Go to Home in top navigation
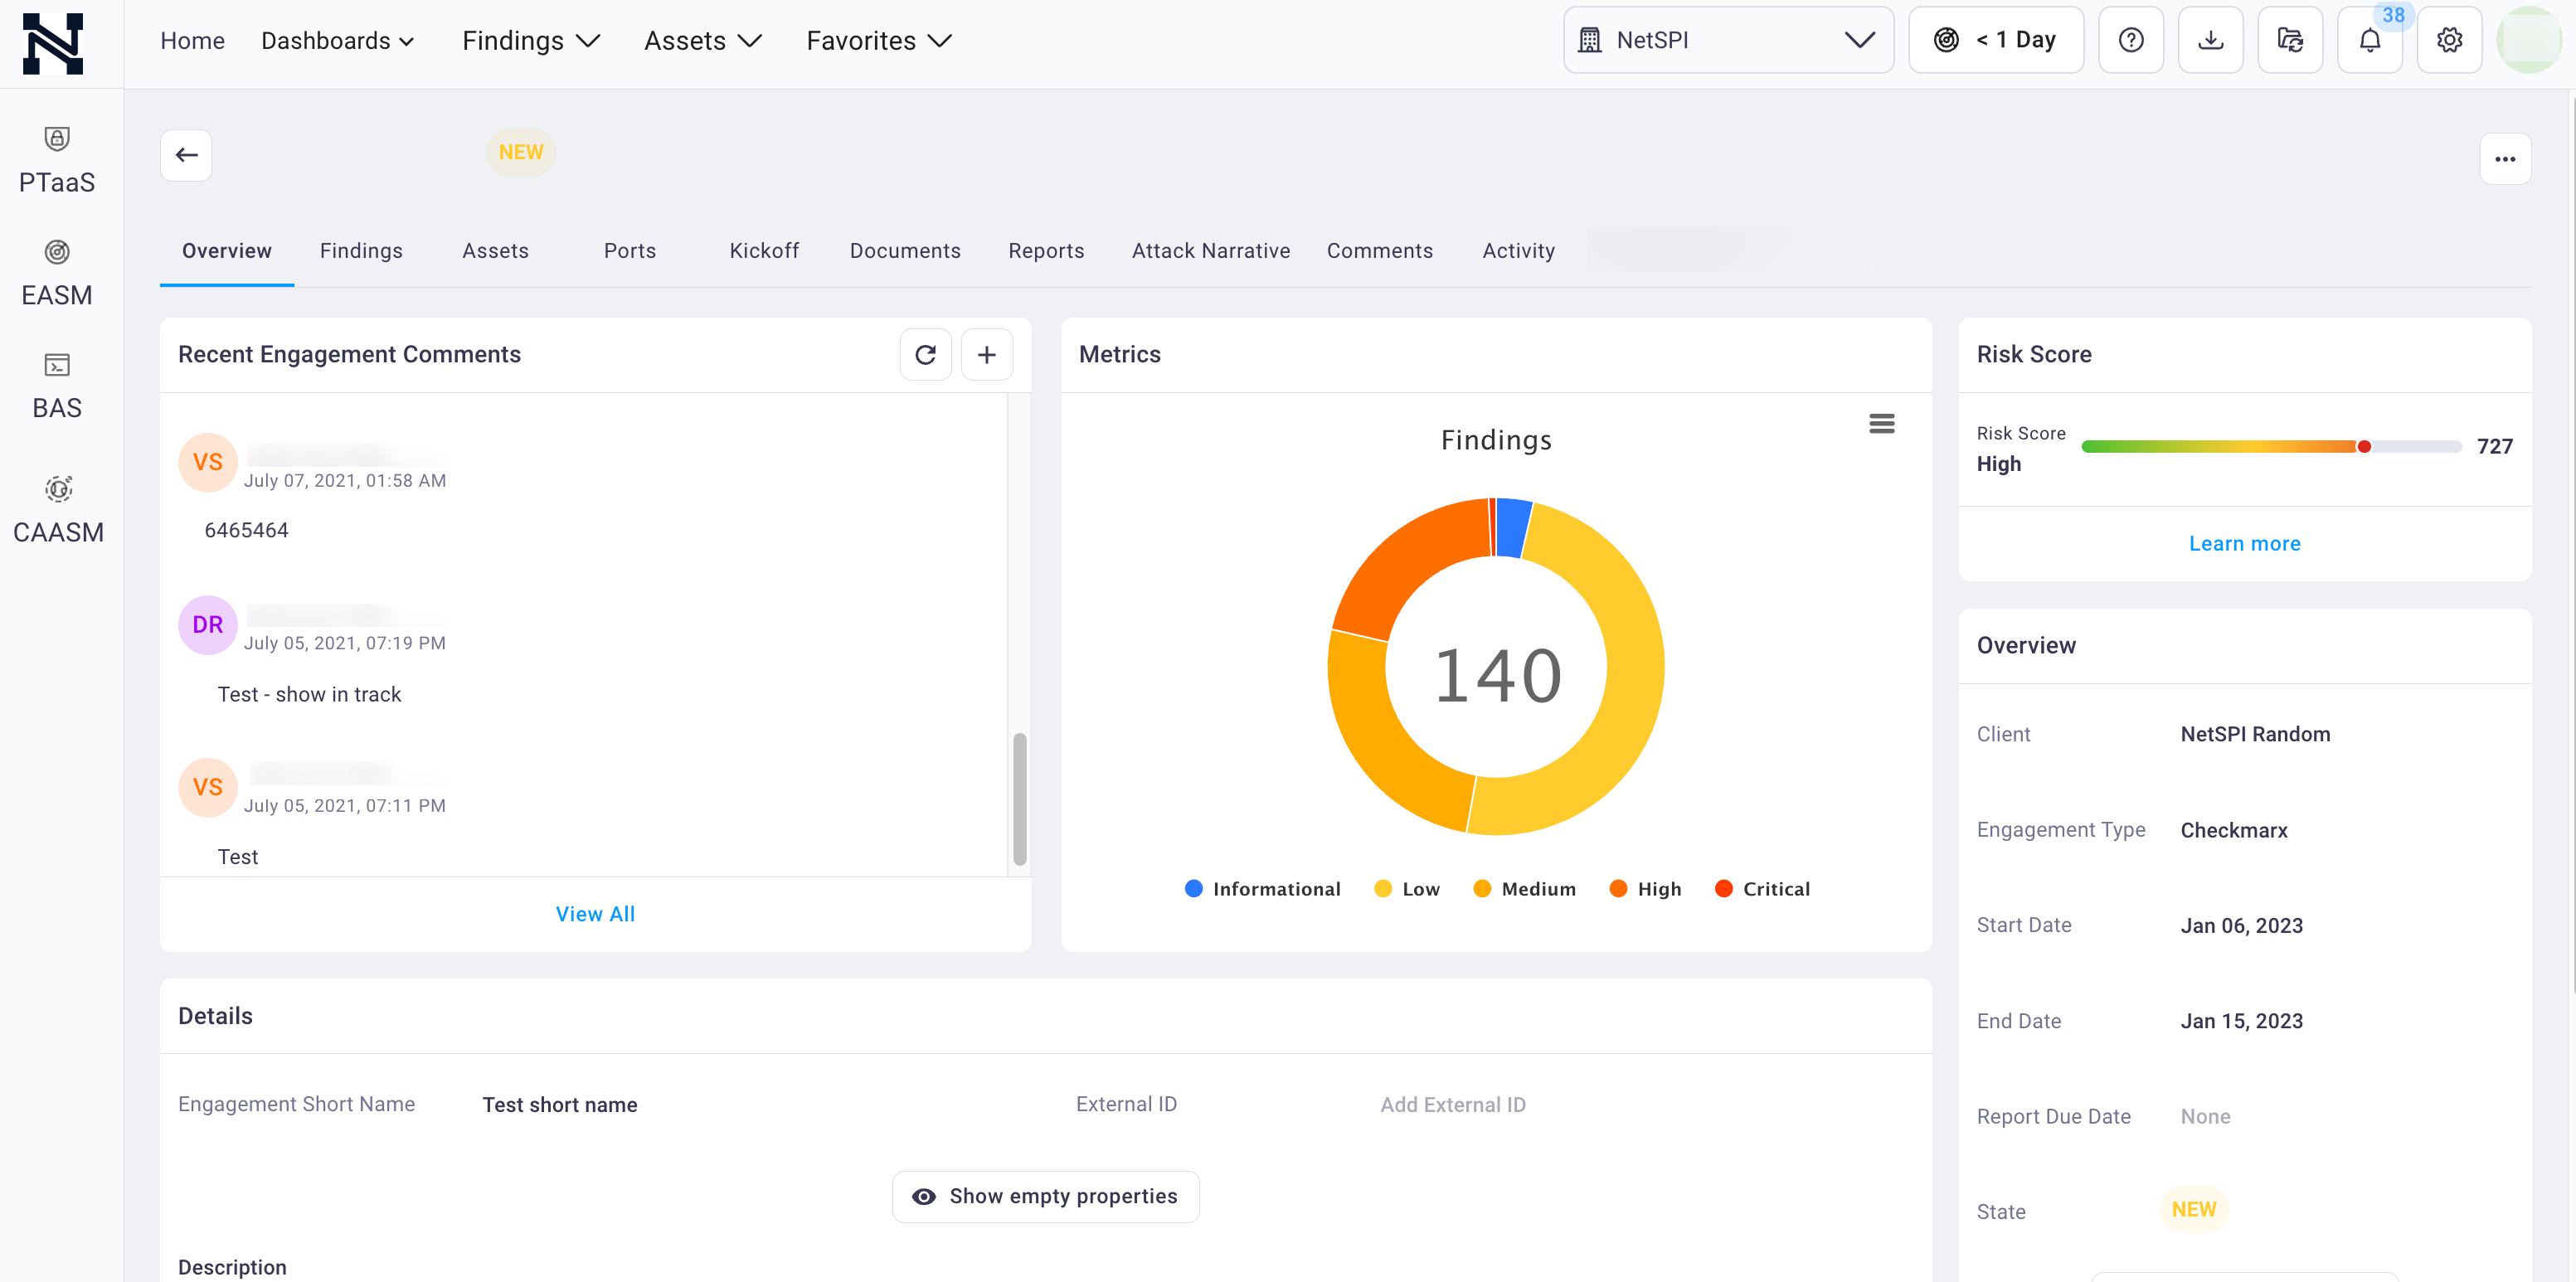The height and width of the screenshot is (1282, 2576). [192, 41]
